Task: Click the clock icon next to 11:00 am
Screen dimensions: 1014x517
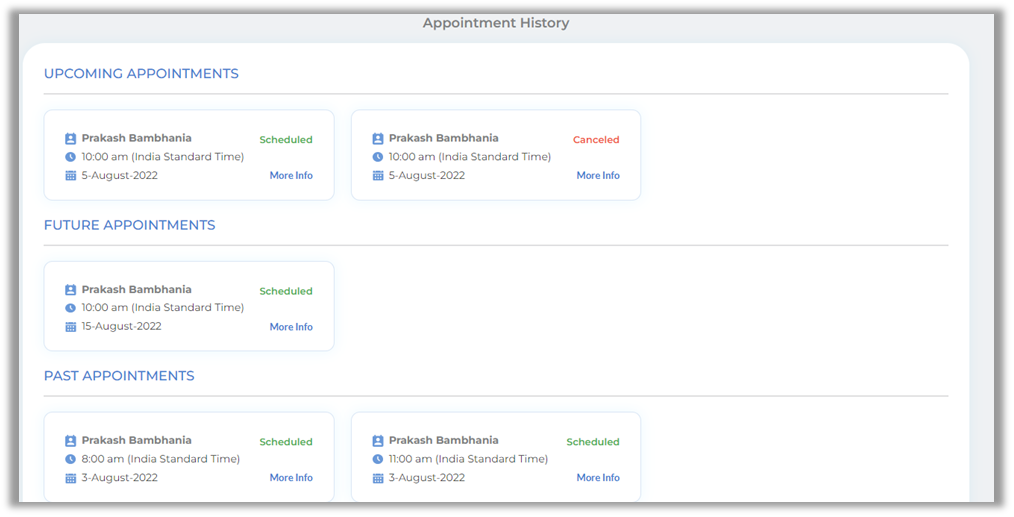Action: click(378, 459)
